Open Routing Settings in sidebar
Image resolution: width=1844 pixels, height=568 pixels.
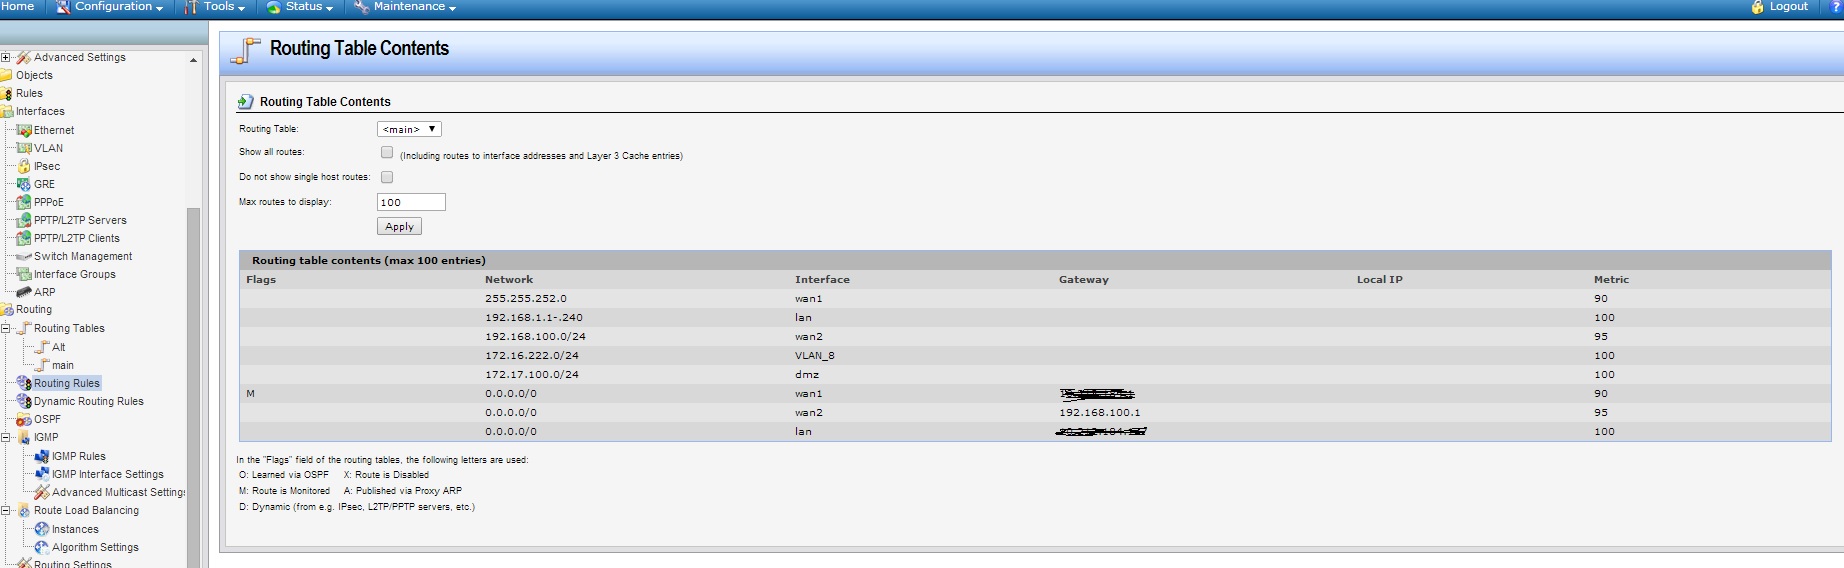[72, 563]
